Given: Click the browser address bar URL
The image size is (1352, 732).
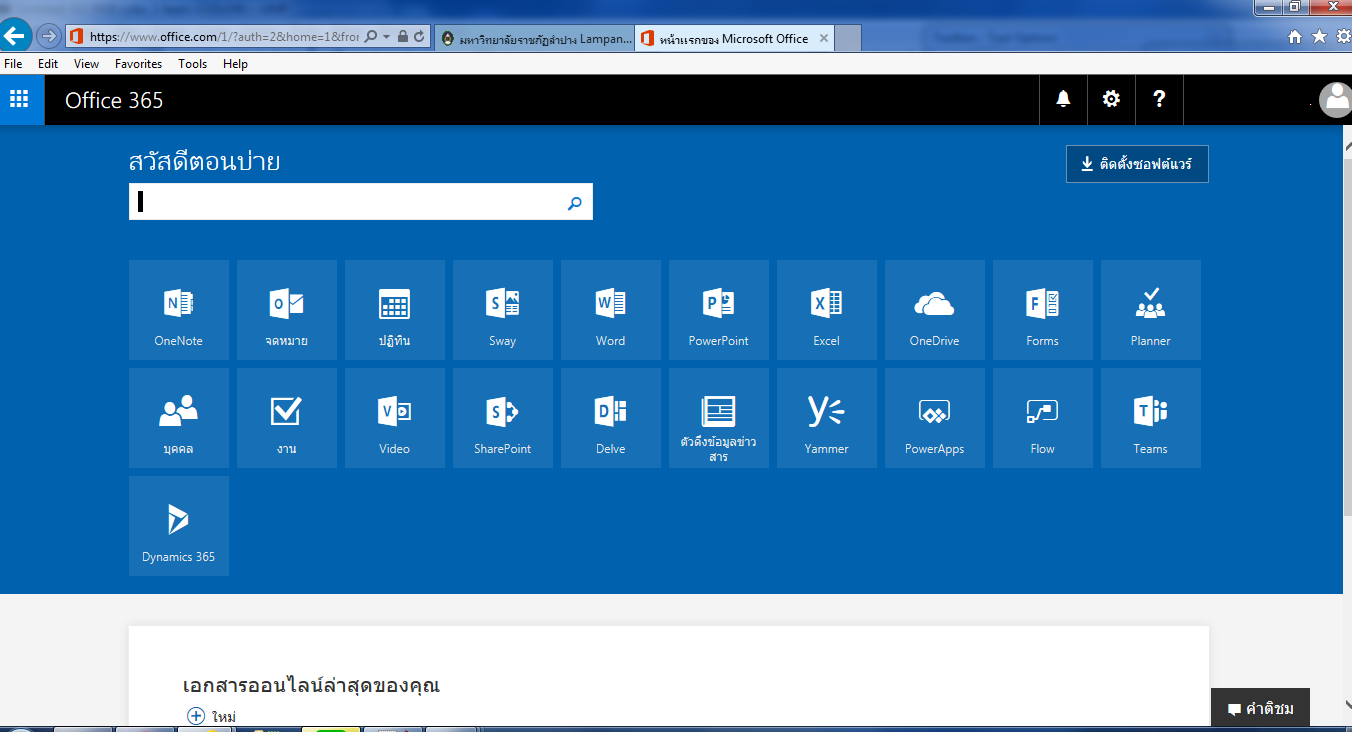Looking at the screenshot, I should click(222, 36).
